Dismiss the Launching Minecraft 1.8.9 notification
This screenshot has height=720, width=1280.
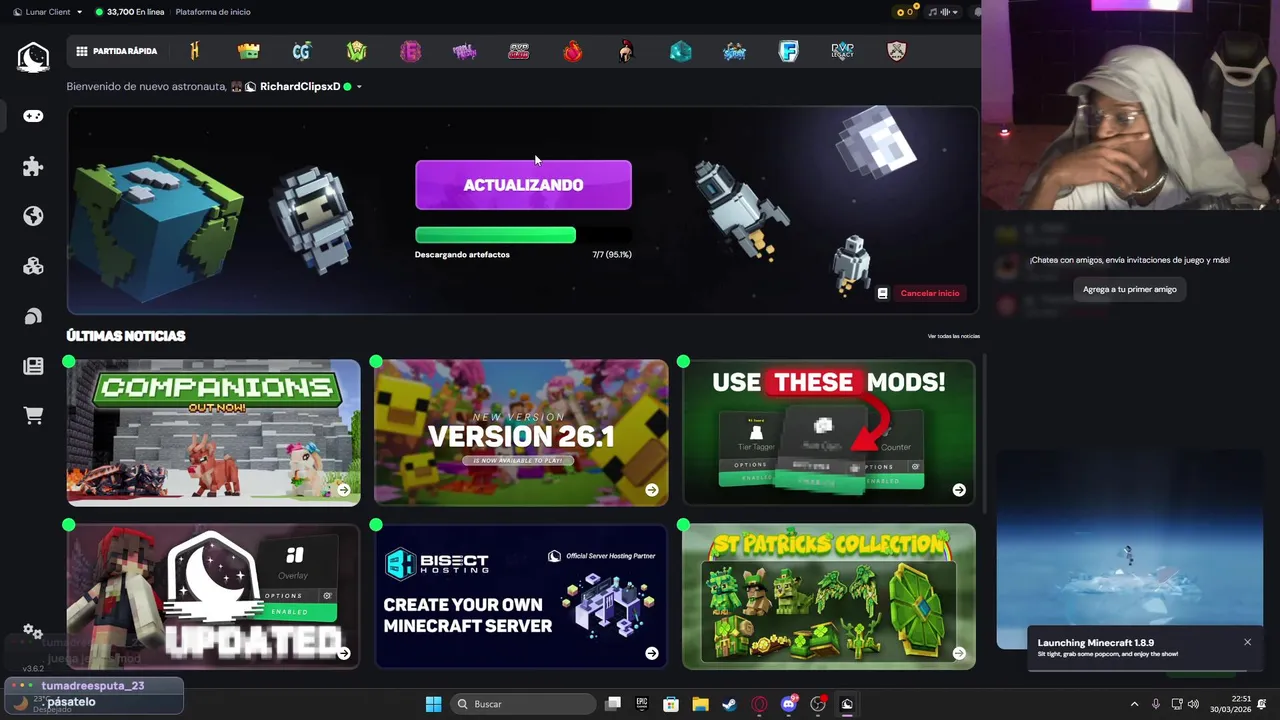1247,642
